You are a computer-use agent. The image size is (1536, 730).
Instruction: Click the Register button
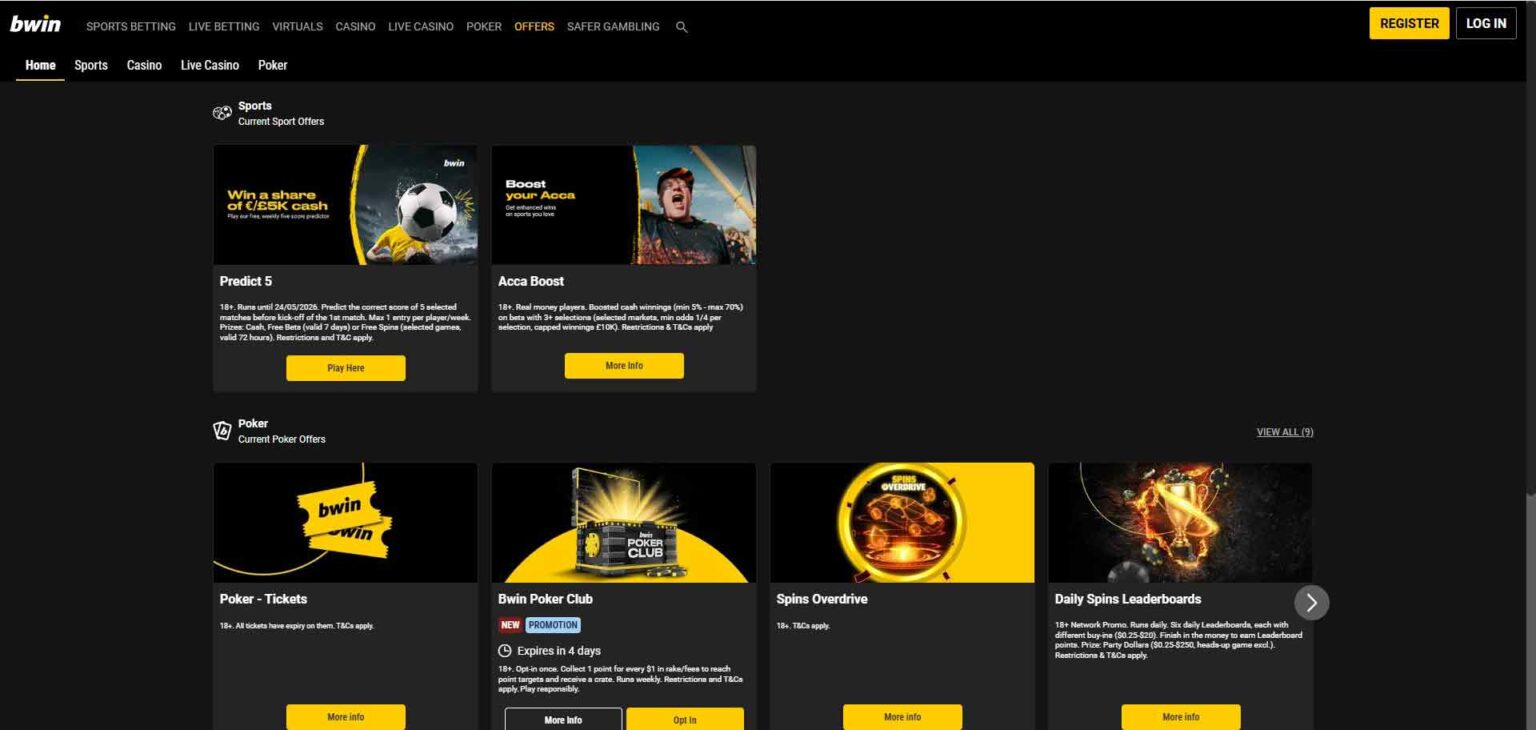(x=1409, y=23)
